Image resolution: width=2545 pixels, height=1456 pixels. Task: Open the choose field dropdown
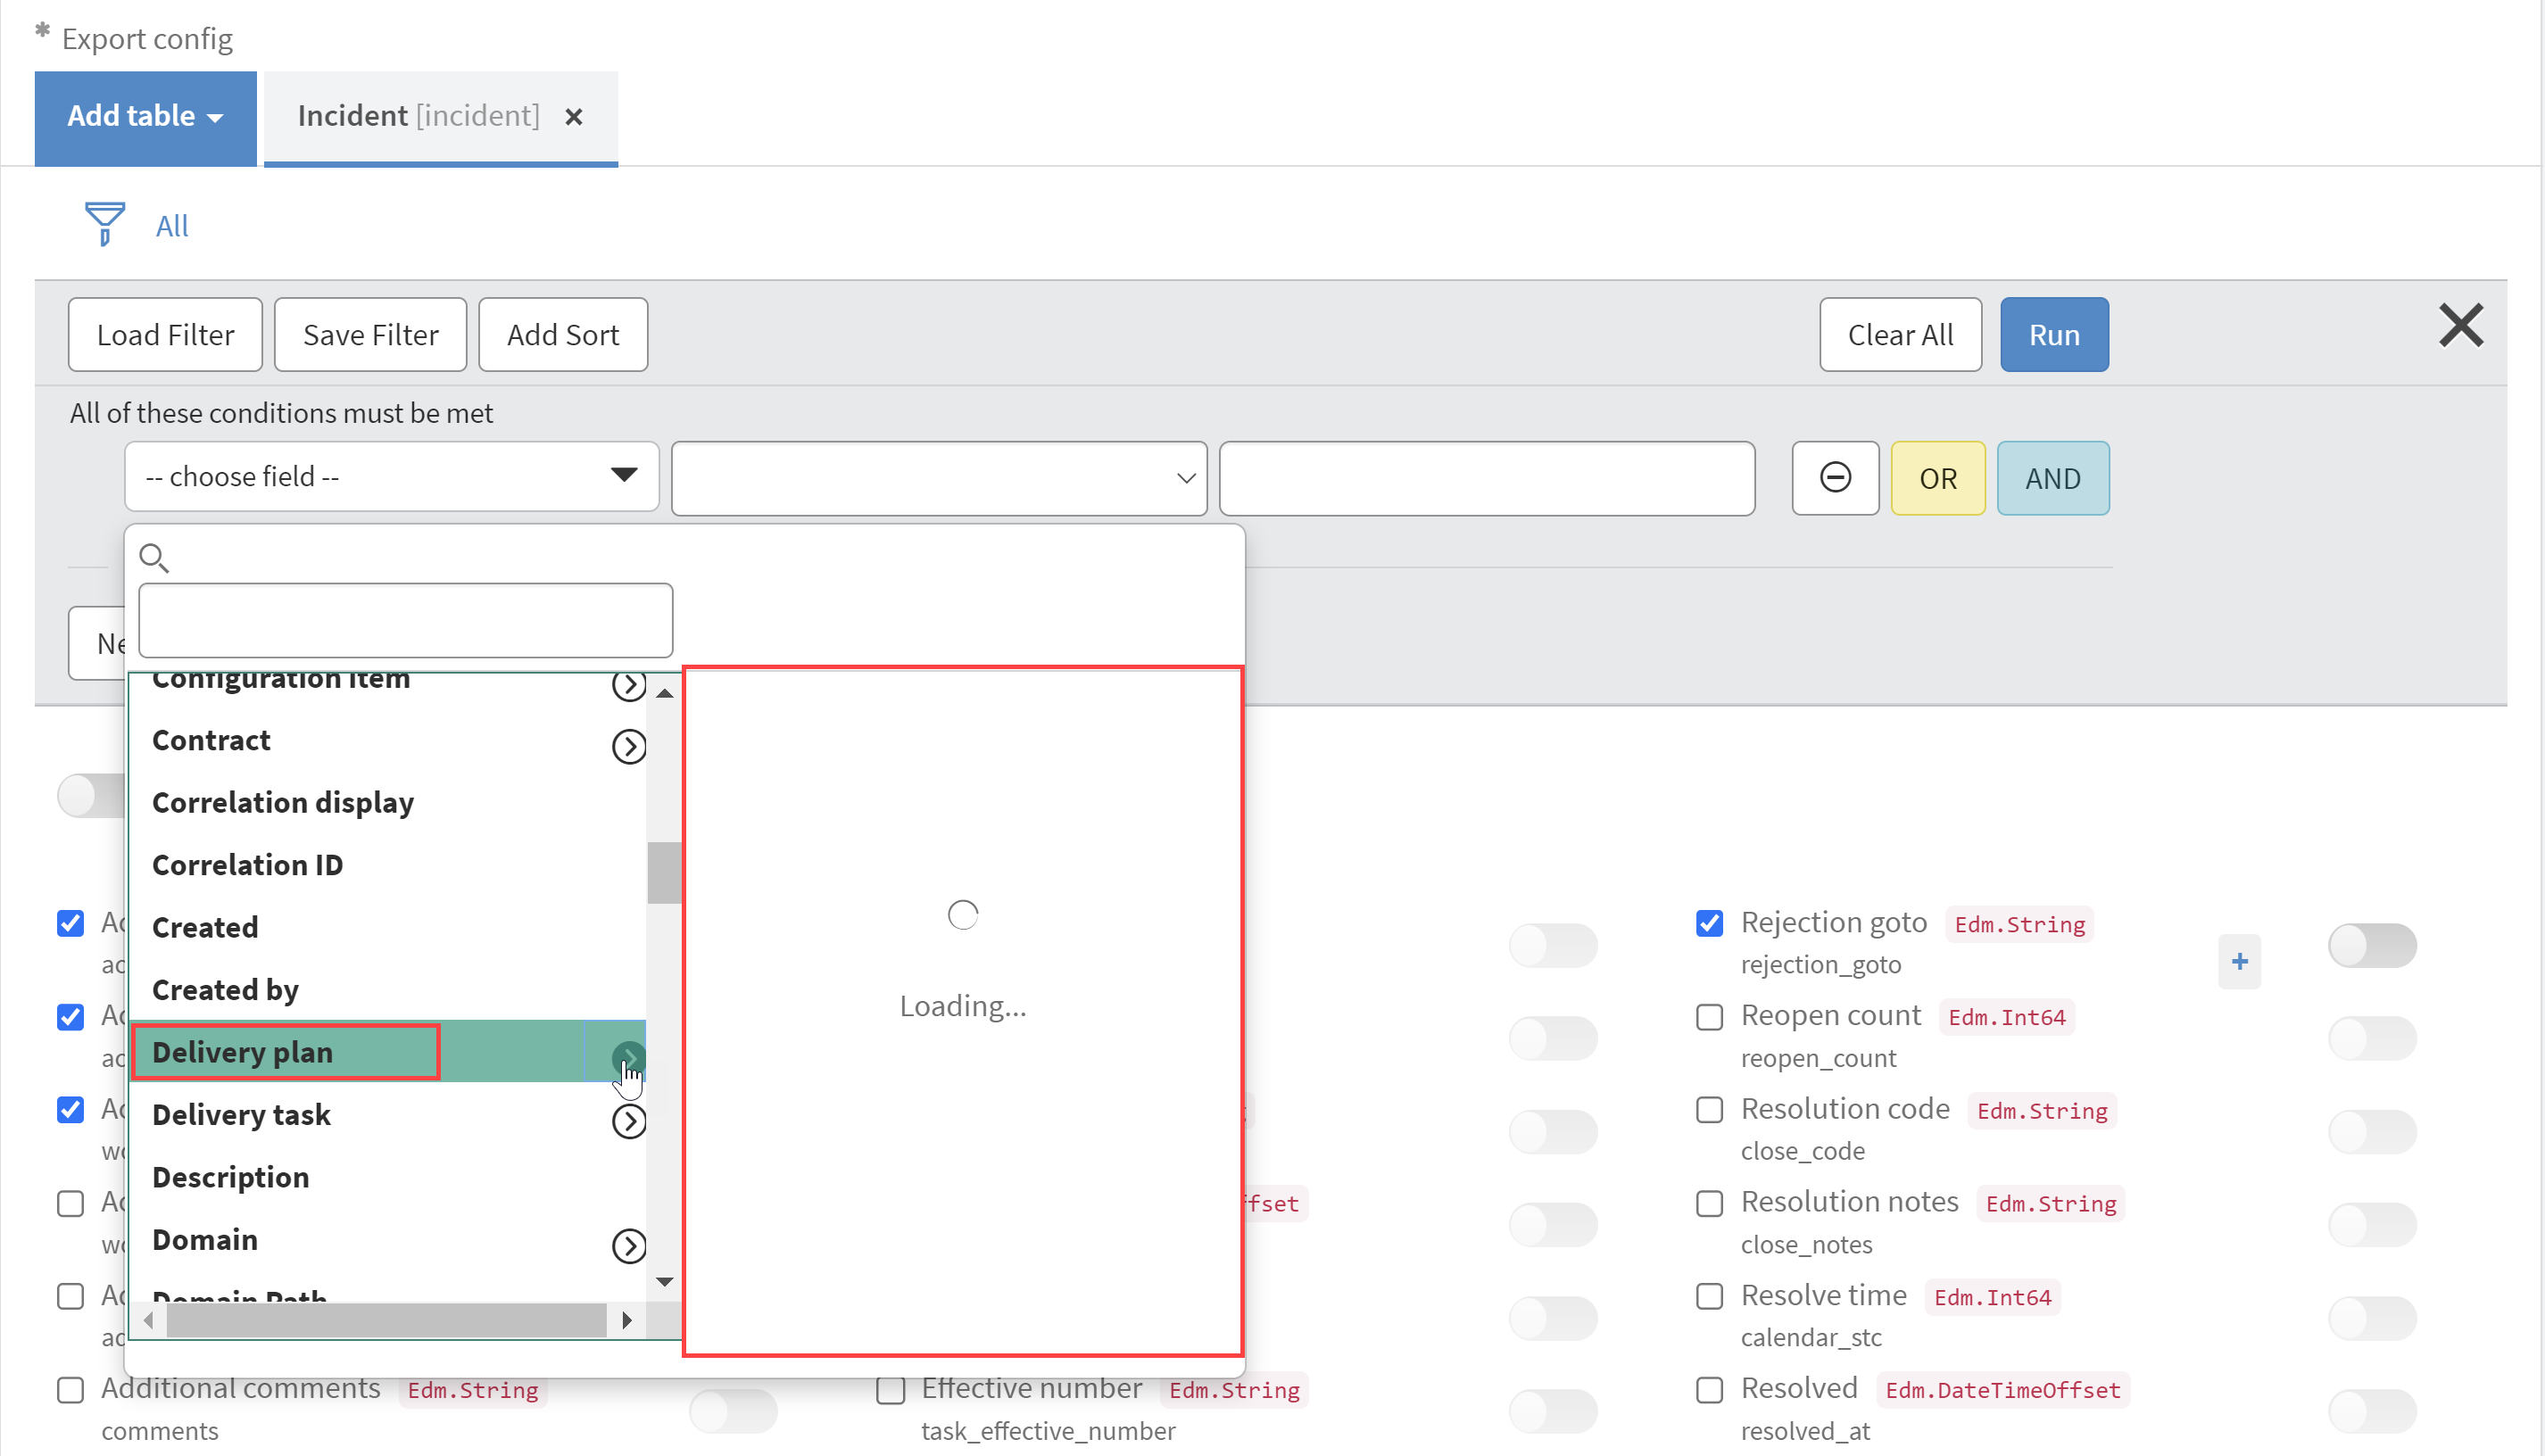(391, 476)
